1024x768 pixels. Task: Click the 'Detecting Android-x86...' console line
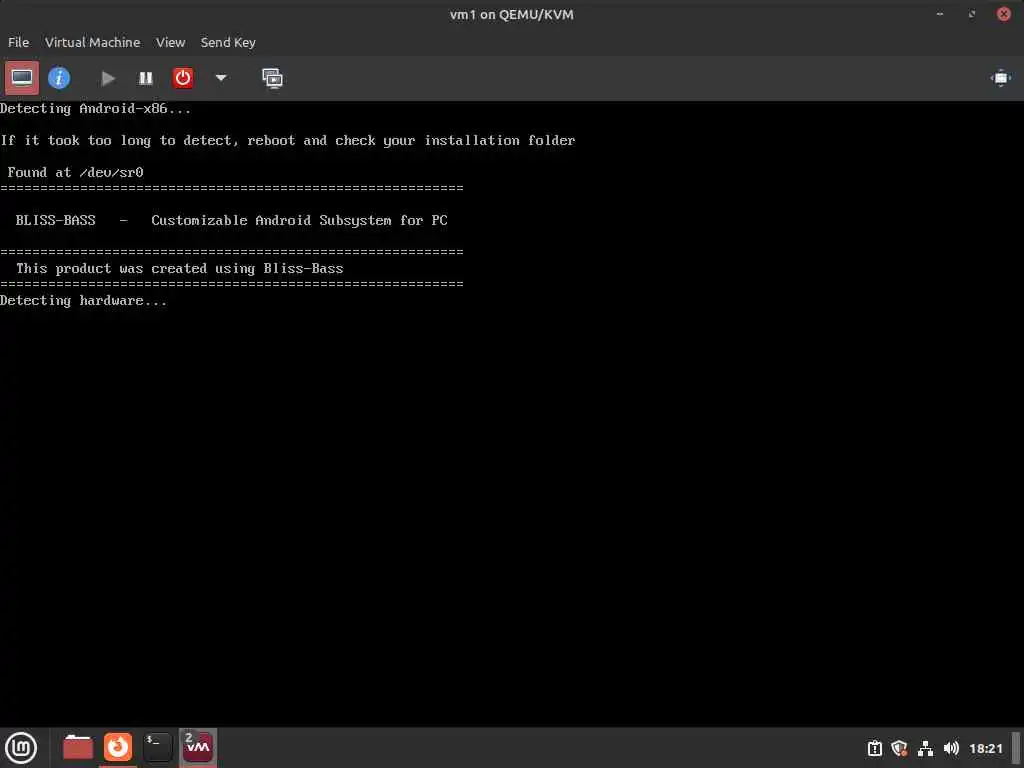(95, 109)
